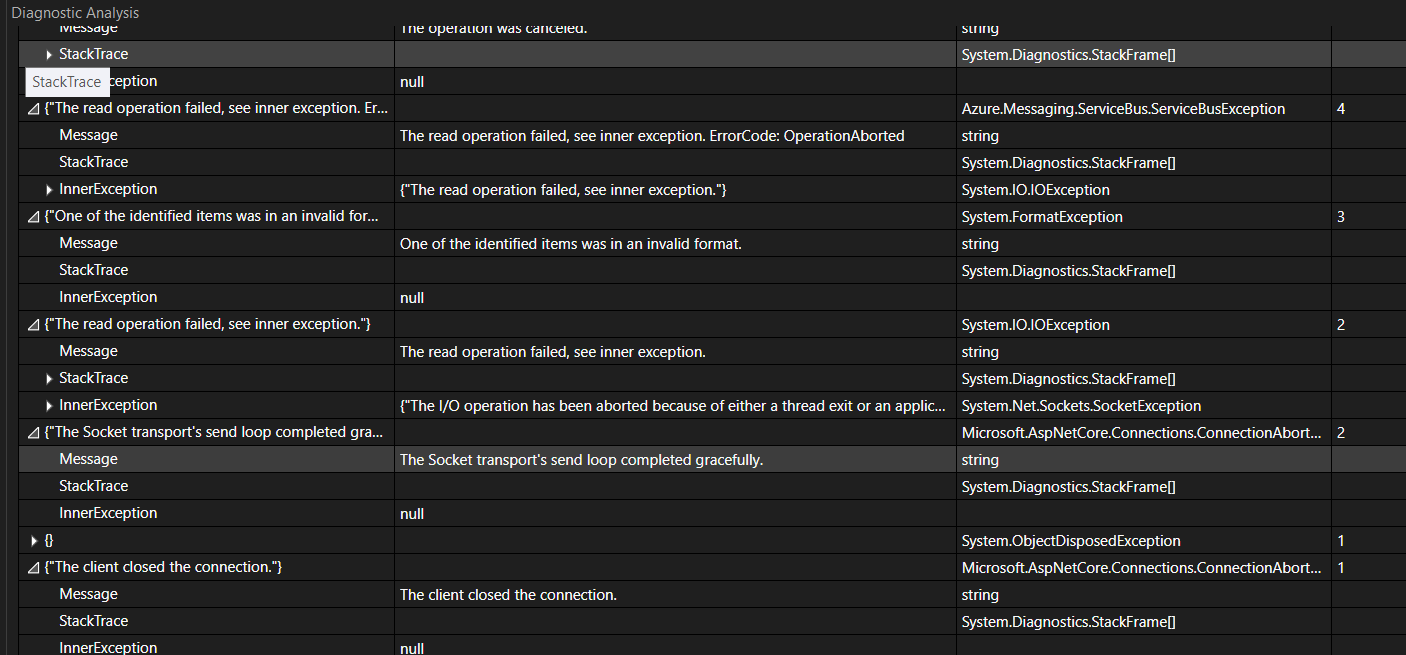Click InnerException label under the FormatException entry
The image size is (1406, 655).
point(108,298)
